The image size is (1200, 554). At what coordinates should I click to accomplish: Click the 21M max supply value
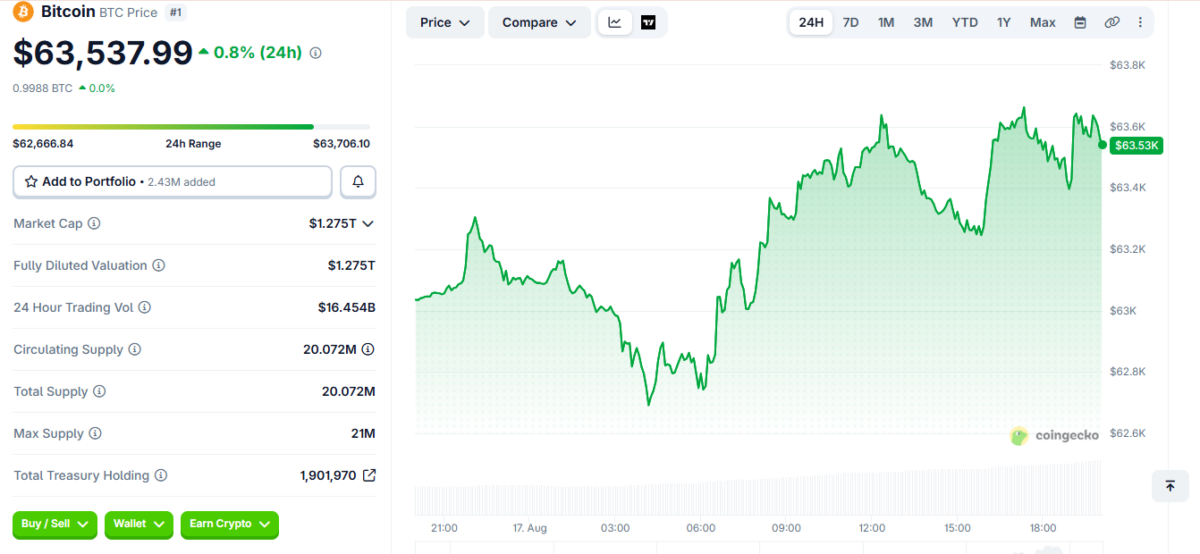point(363,434)
